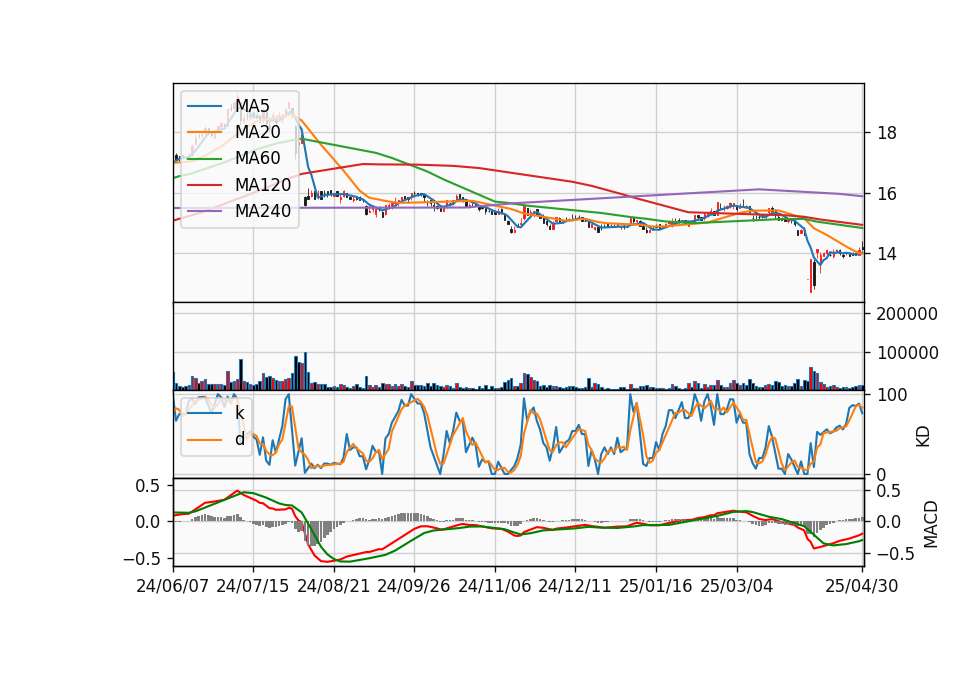Click the 25/04/30 date label
This screenshot has width=960, height=690.
[862, 586]
